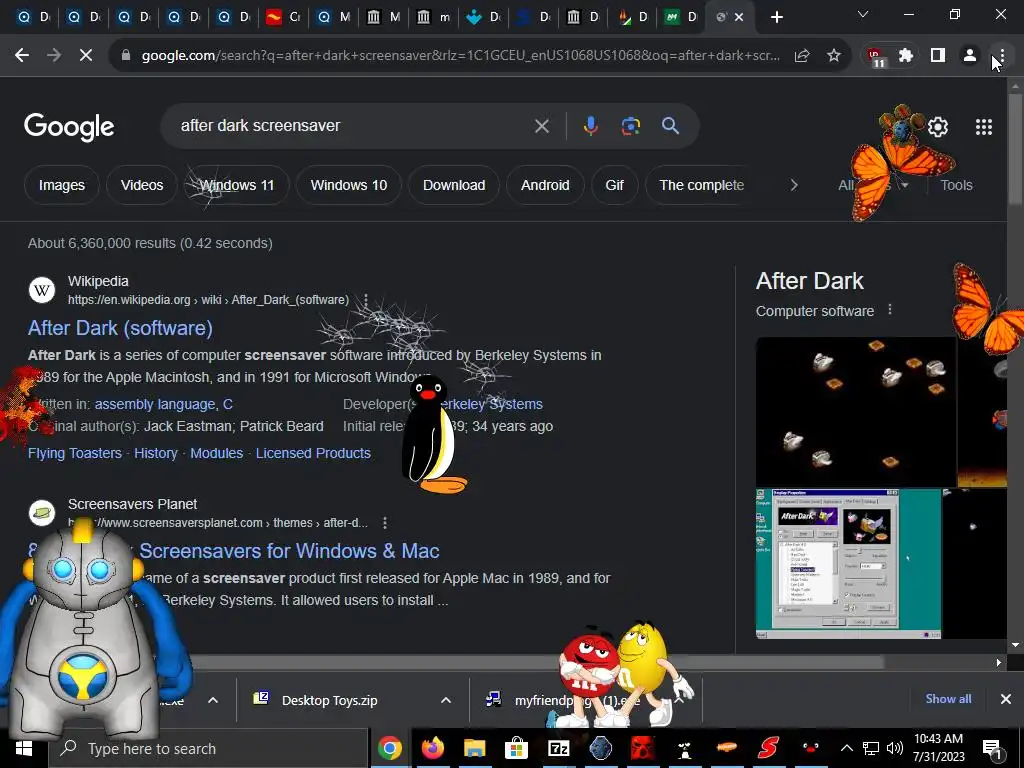The image size is (1024, 768).
Task: Open the History section link
Action: point(155,453)
